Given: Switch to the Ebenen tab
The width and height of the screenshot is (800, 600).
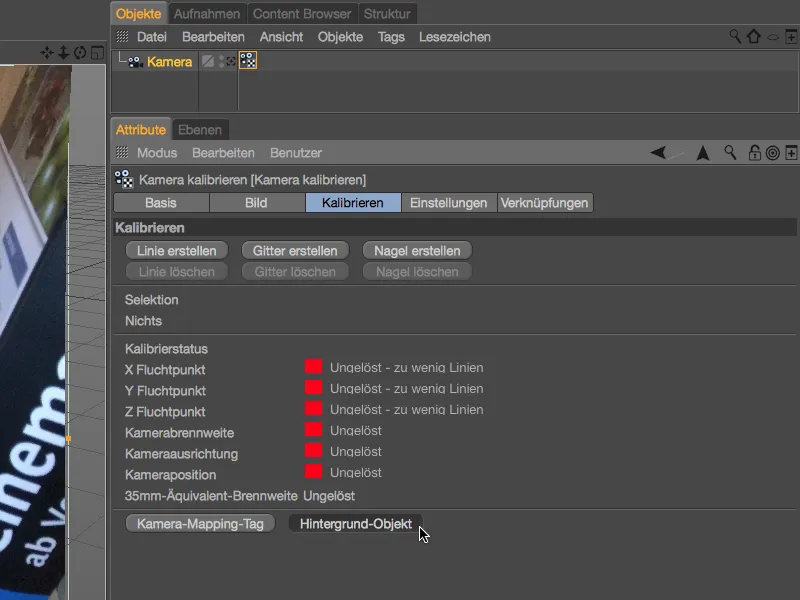Looking at the screenshot, I should (199, 130).
